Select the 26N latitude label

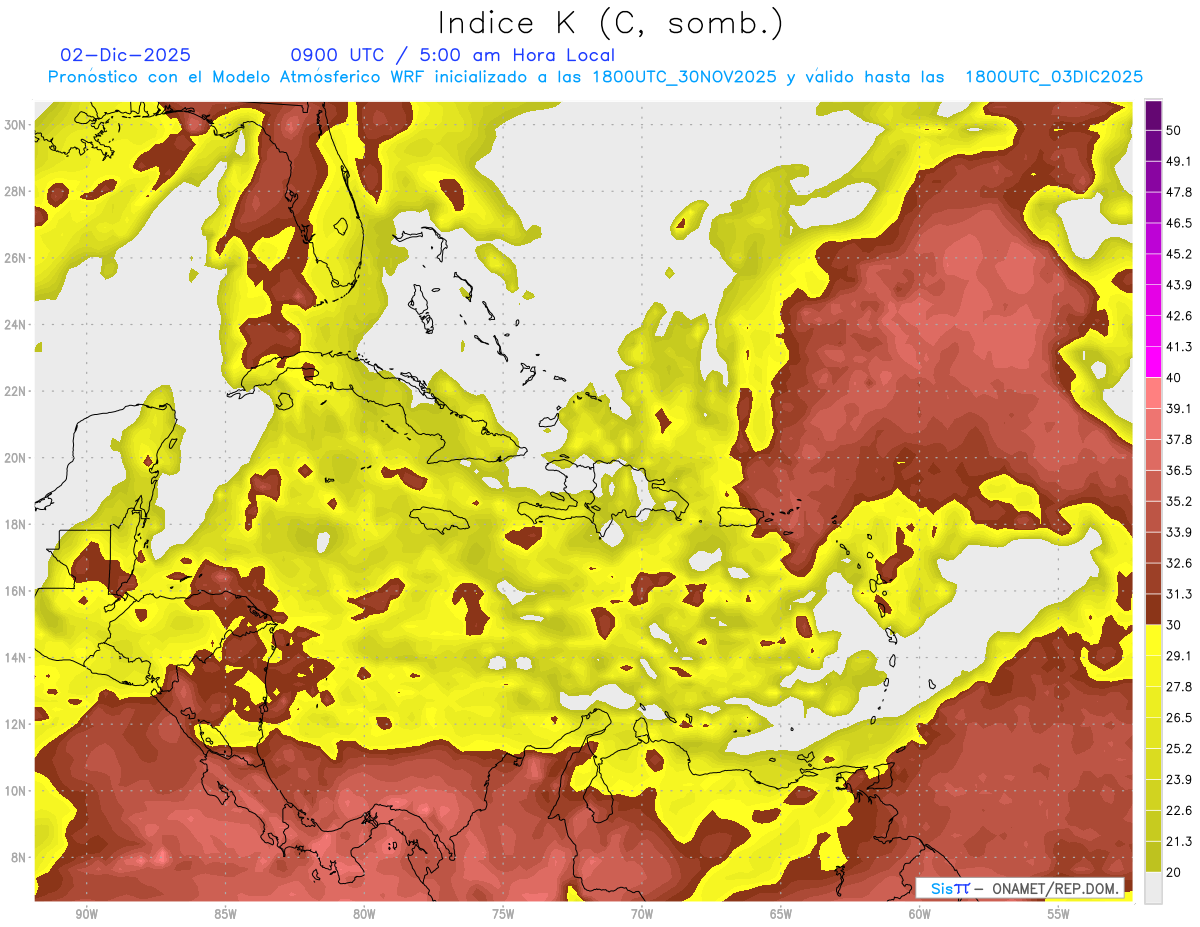(15, 258)
